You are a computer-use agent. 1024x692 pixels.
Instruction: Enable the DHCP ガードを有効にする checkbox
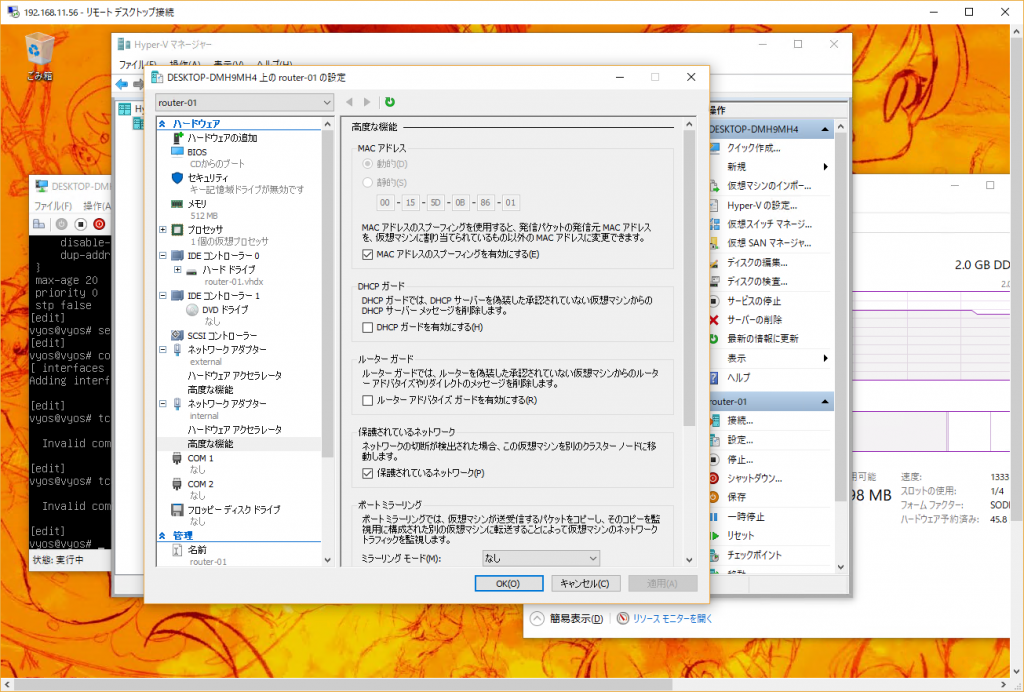[x=368, y=328]
